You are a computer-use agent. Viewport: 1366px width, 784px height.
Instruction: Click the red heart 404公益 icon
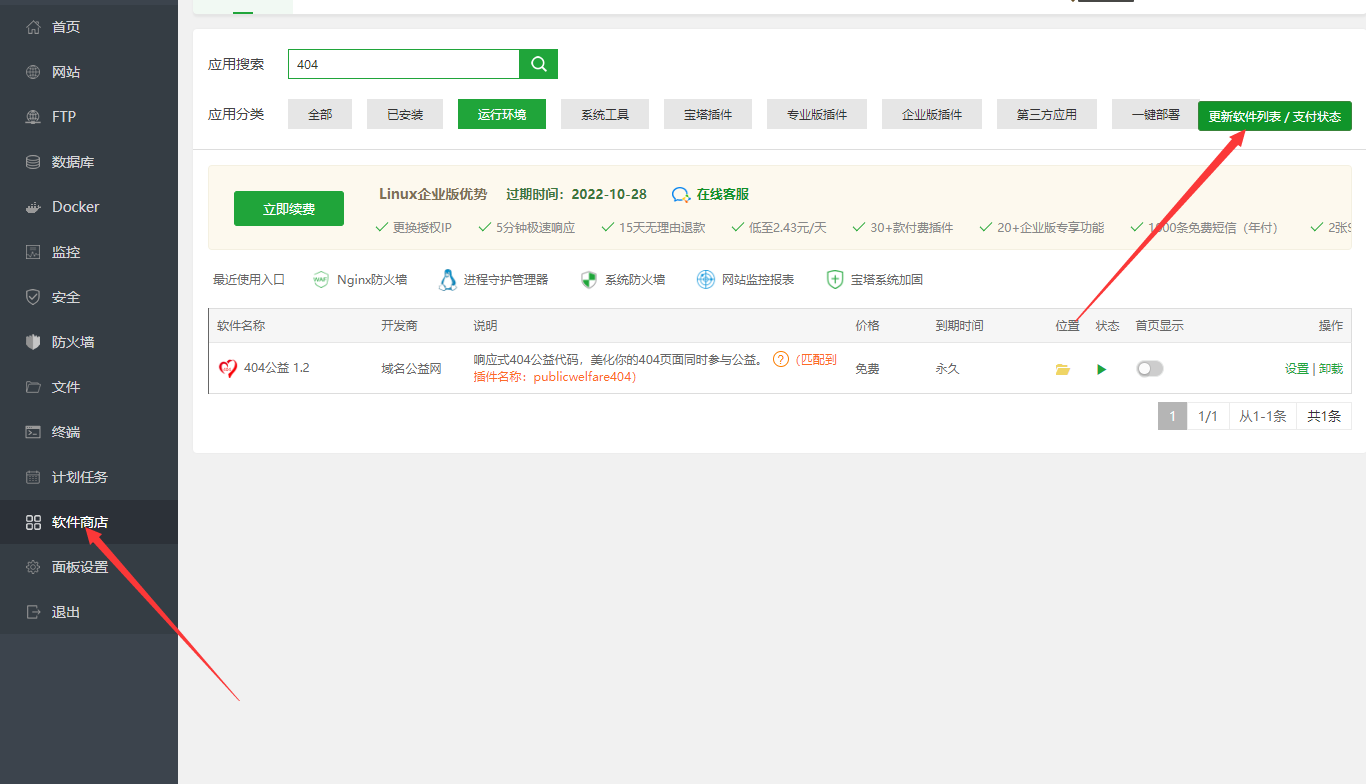click(228, 369)
